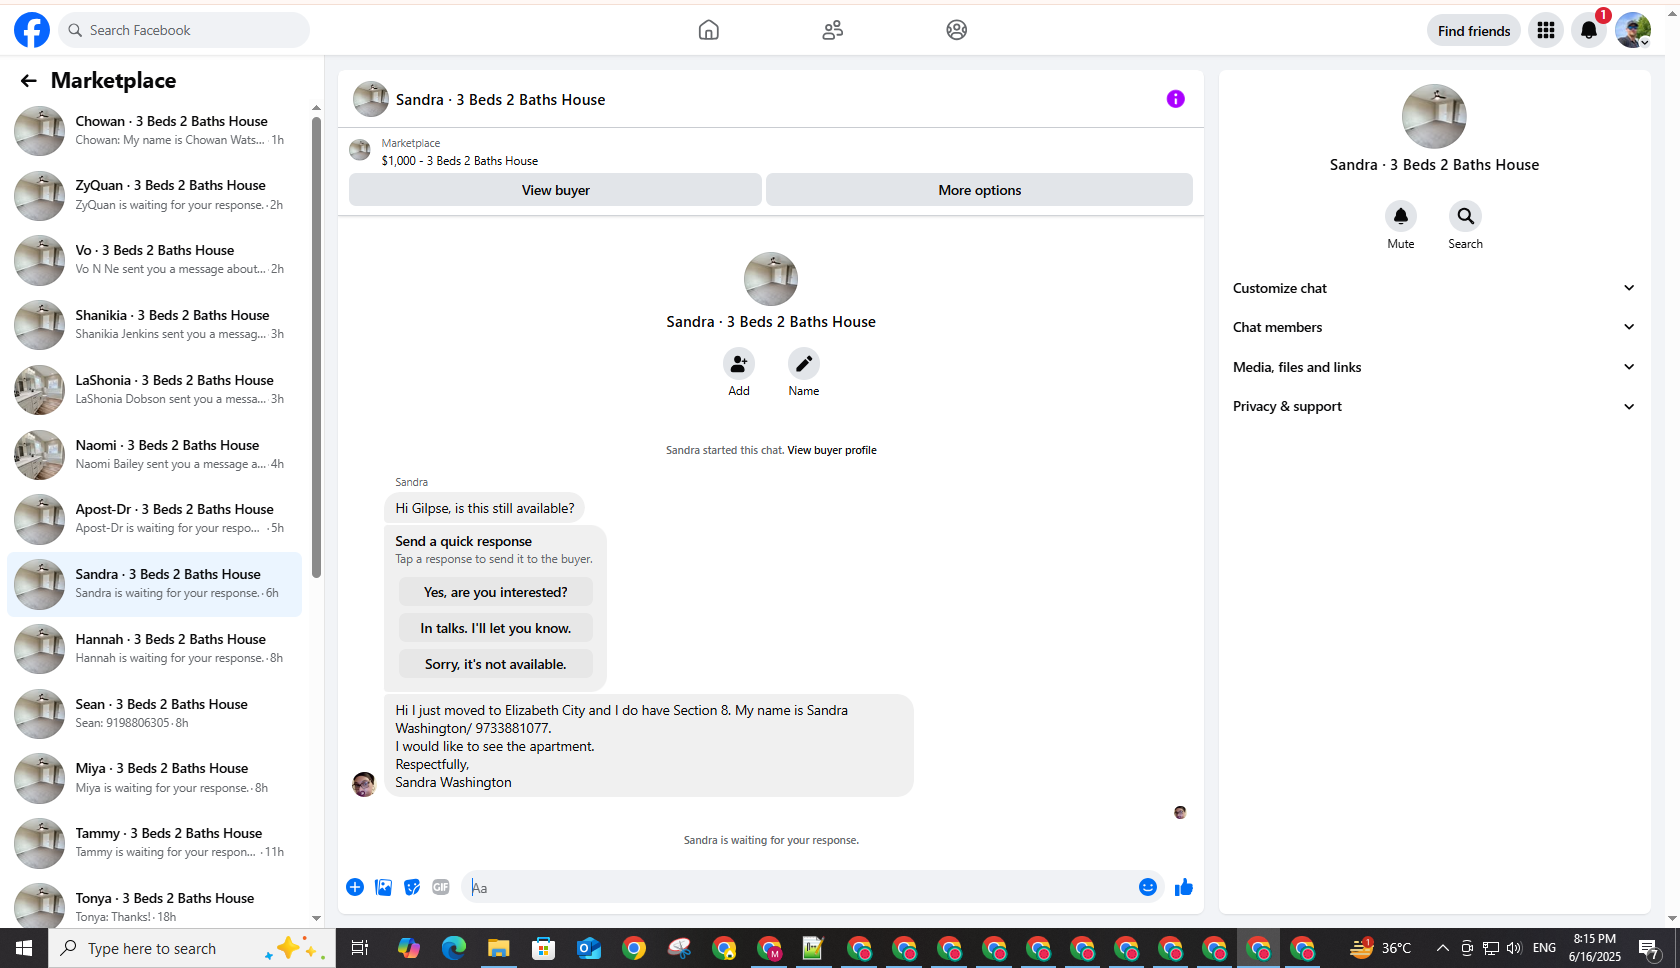Viewport: 1680px width, 968px height.
Task: Send quick reply 'Yes, are you interested?'
Action: 495,592
